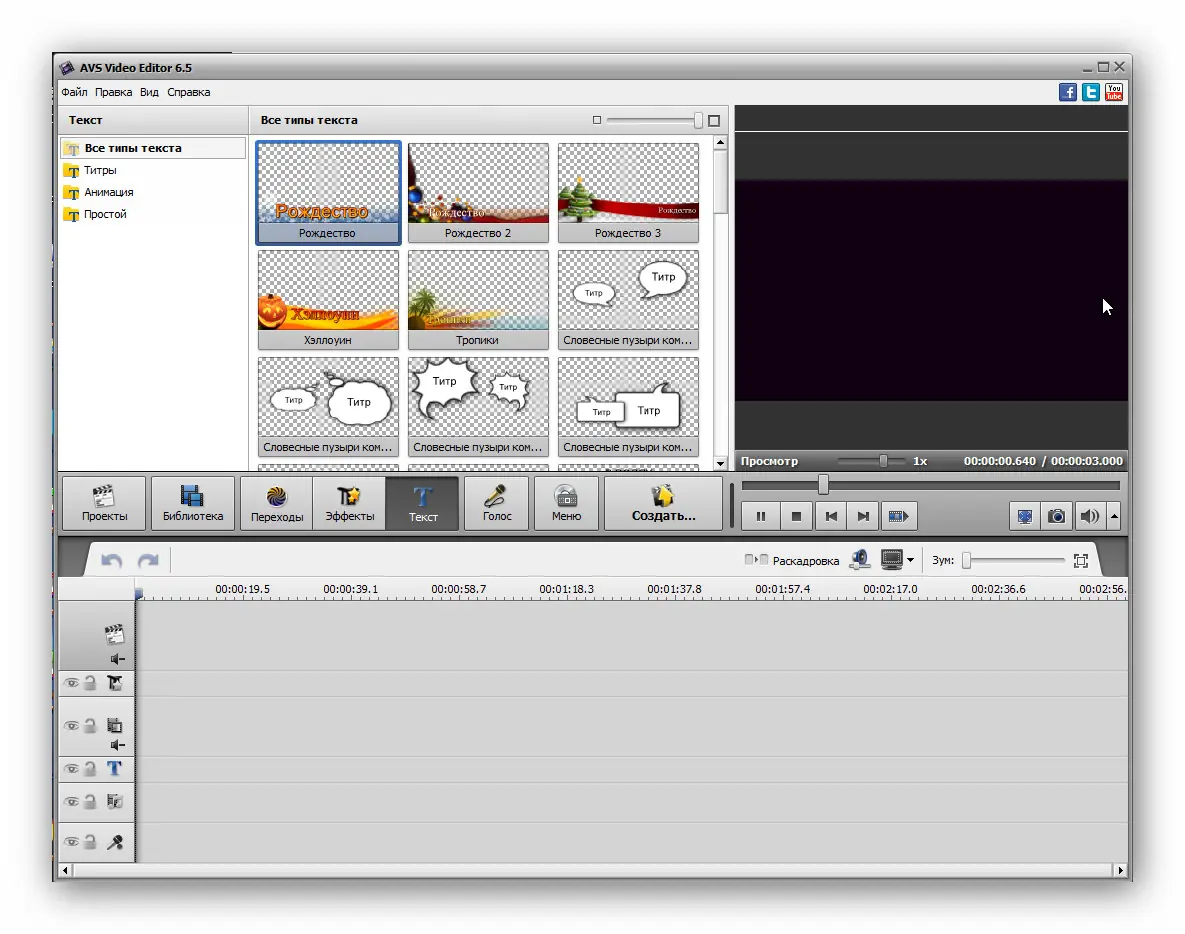1185x934 pixels.
Task: Open the YouTube link icon
Action: (x=1114, y=92)
